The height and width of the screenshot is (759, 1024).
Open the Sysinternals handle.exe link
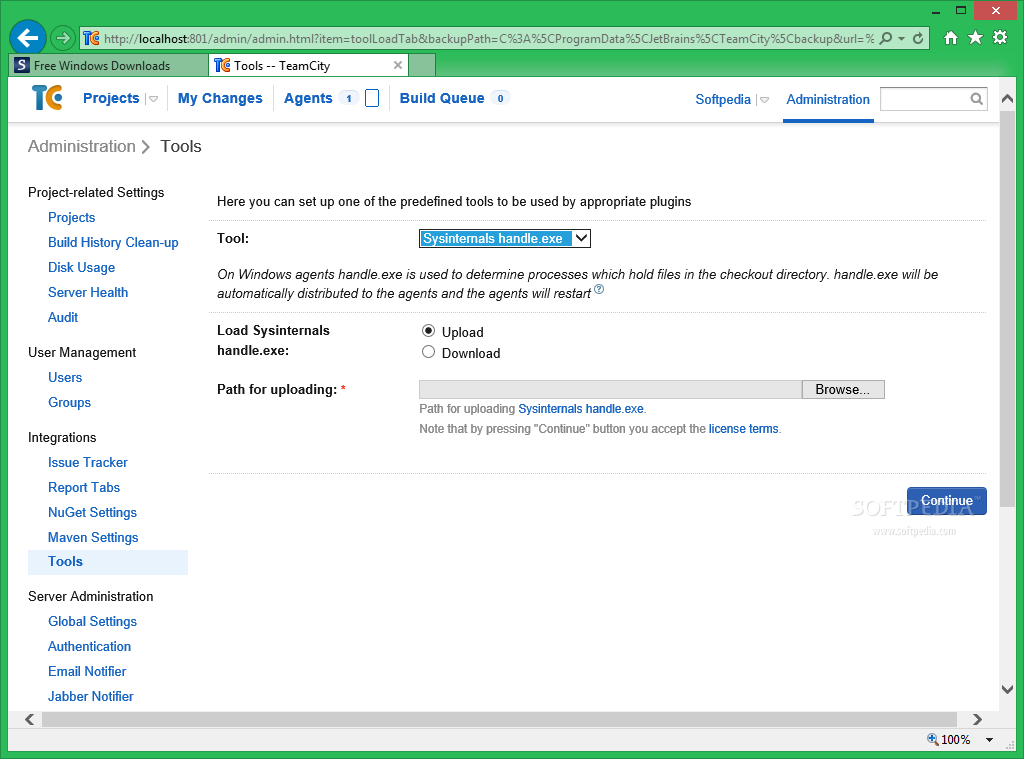point(581,409)
